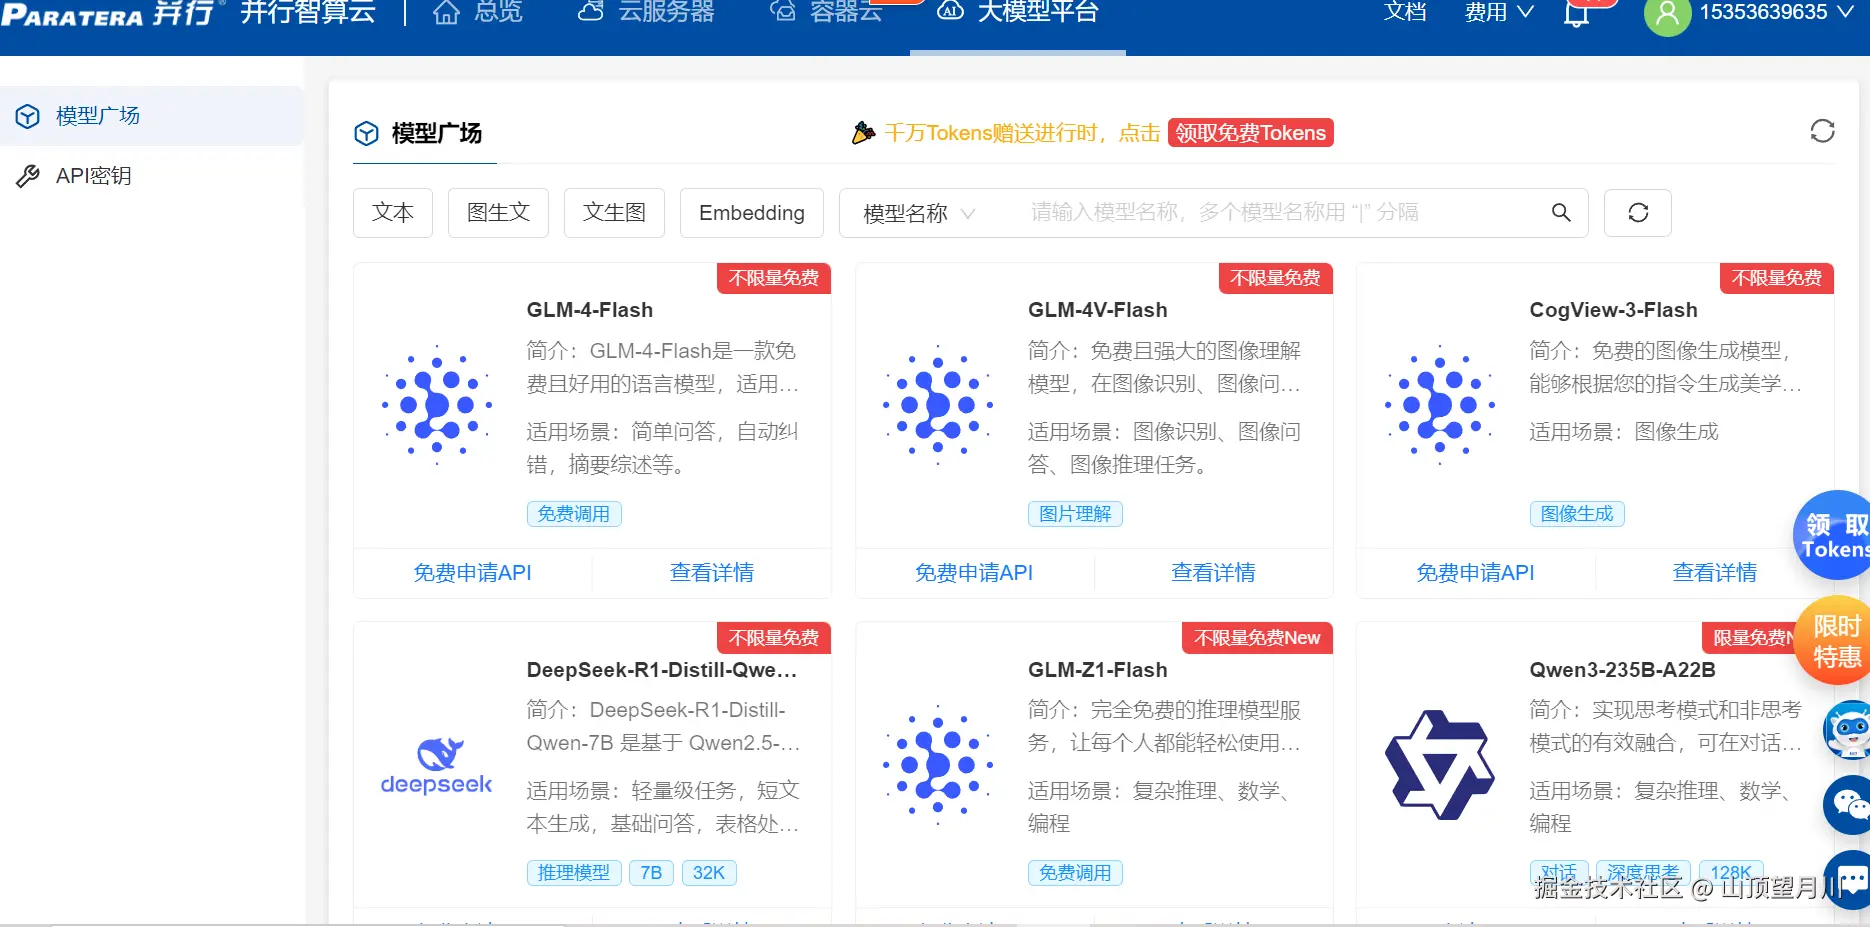Click the API密钥 wrench icon
The image size is (1870, 927).
[x=28, y=177]
